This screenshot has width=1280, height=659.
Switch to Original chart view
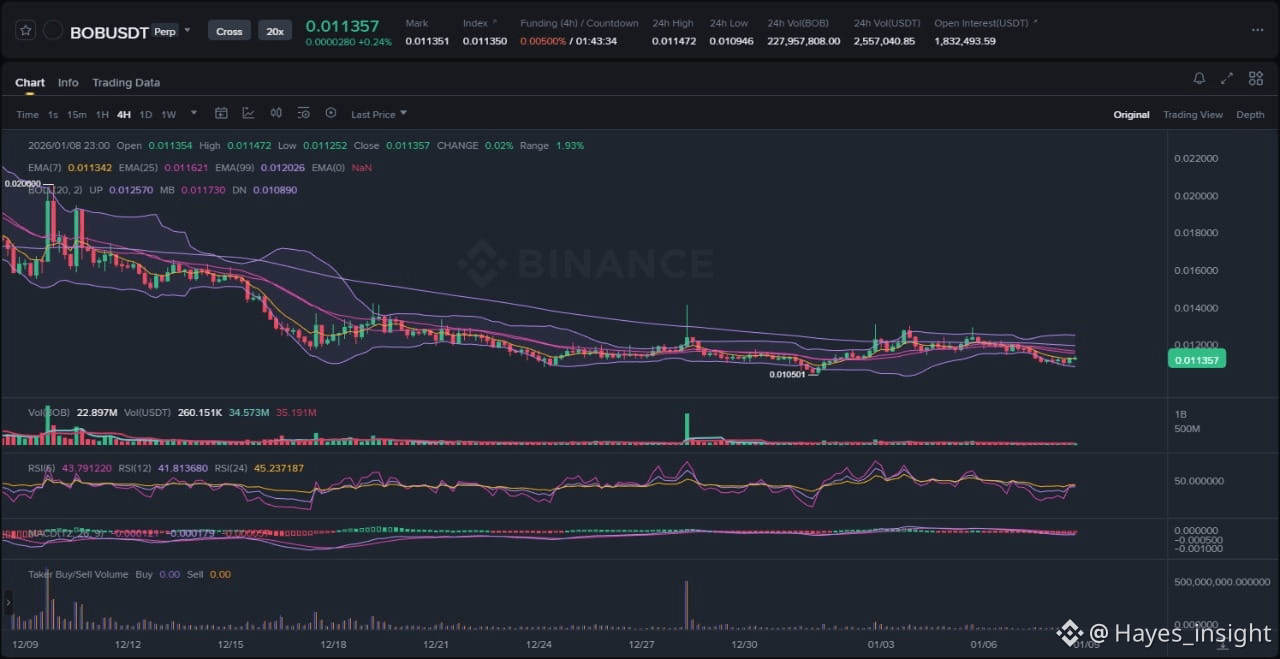click(1131, 115)
